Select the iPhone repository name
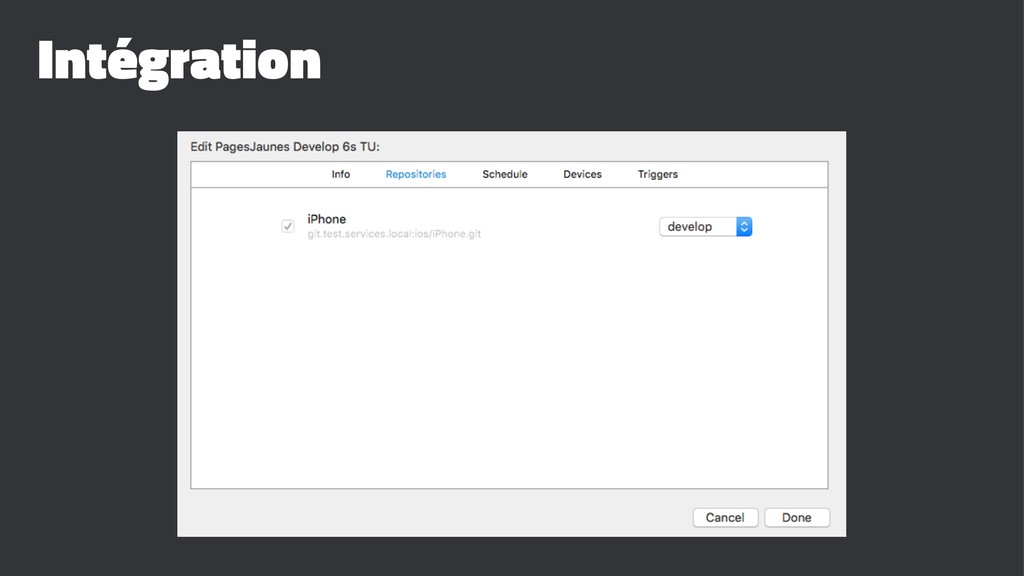 [327, 219]
